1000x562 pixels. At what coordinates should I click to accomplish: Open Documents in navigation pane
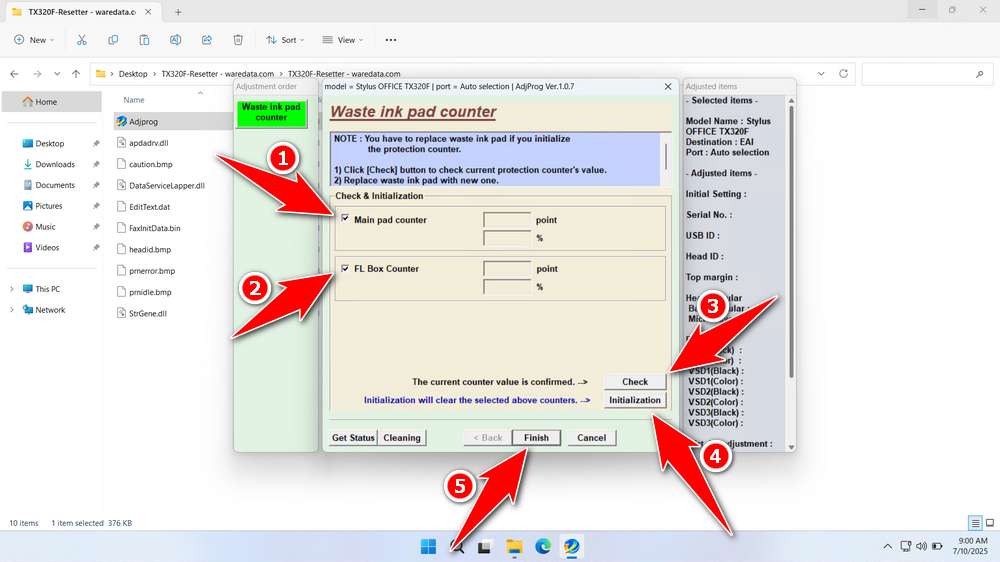(x=55, y=185)
